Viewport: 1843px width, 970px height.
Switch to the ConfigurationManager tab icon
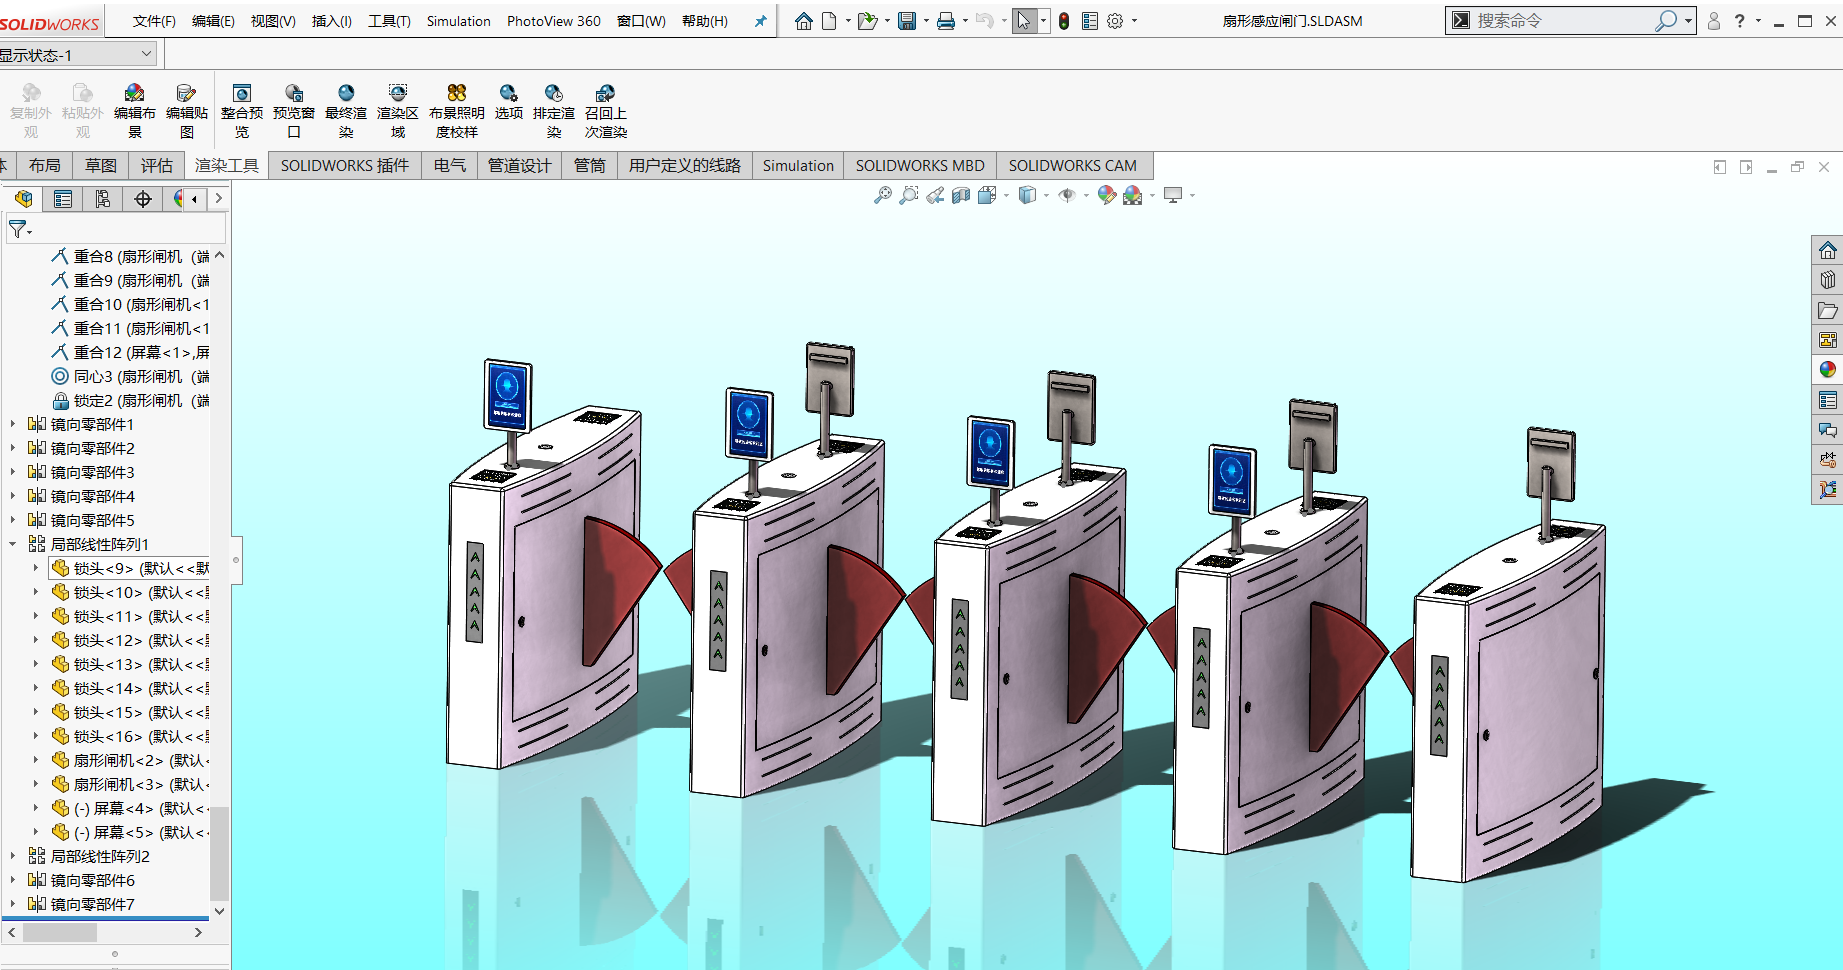[x=103, y=199]
